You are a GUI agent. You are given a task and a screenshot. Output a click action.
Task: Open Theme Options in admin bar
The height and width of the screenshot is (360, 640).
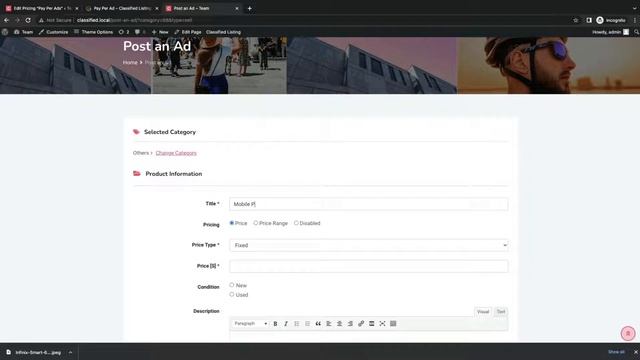pos(93,32)
